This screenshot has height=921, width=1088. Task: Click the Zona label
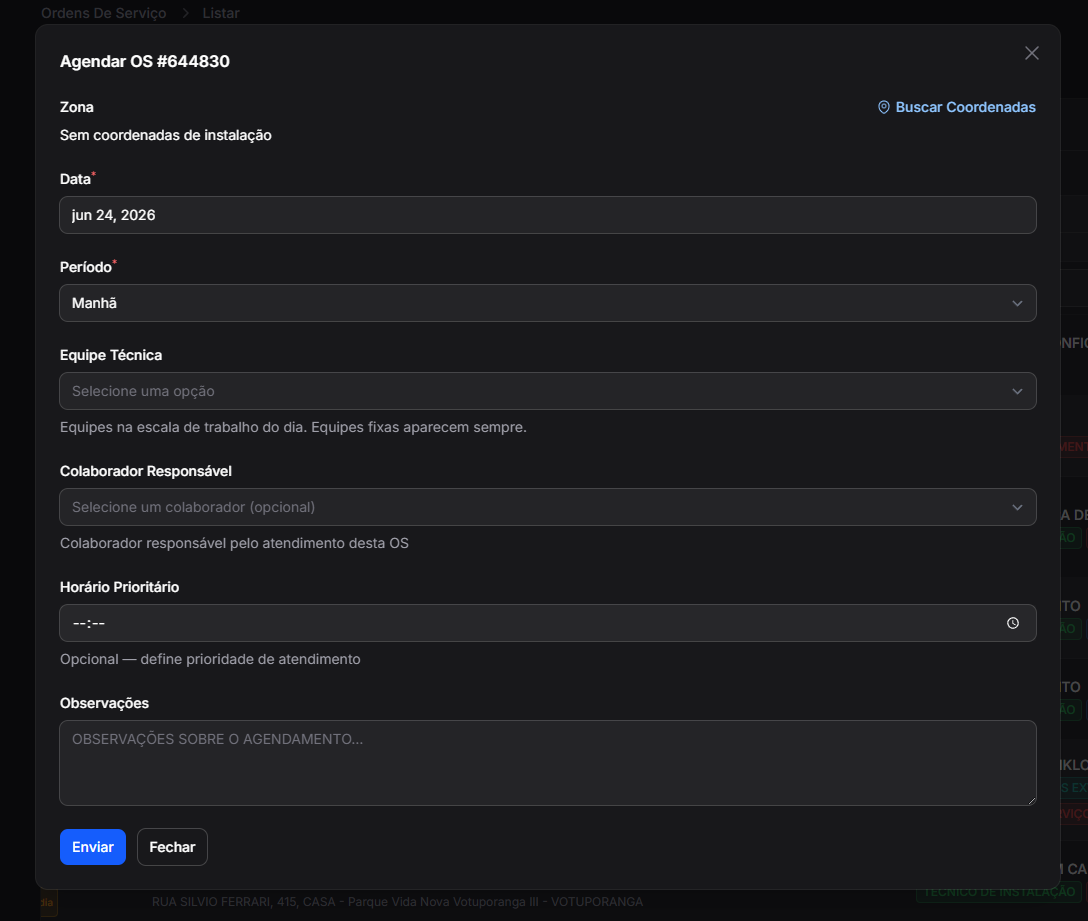76,108
